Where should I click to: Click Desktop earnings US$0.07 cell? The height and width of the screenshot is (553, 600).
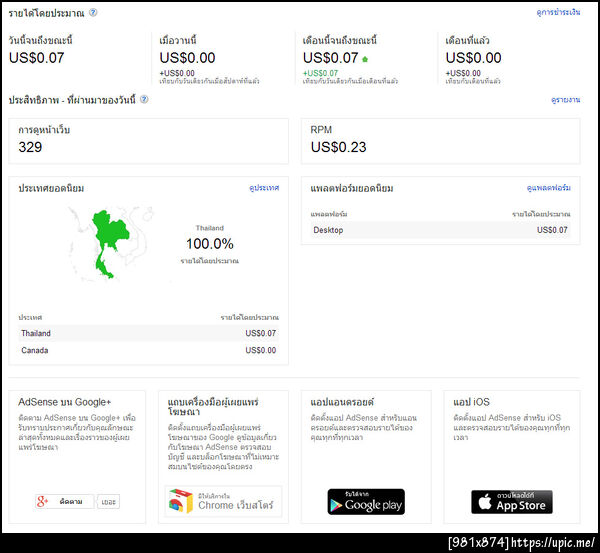552,230
